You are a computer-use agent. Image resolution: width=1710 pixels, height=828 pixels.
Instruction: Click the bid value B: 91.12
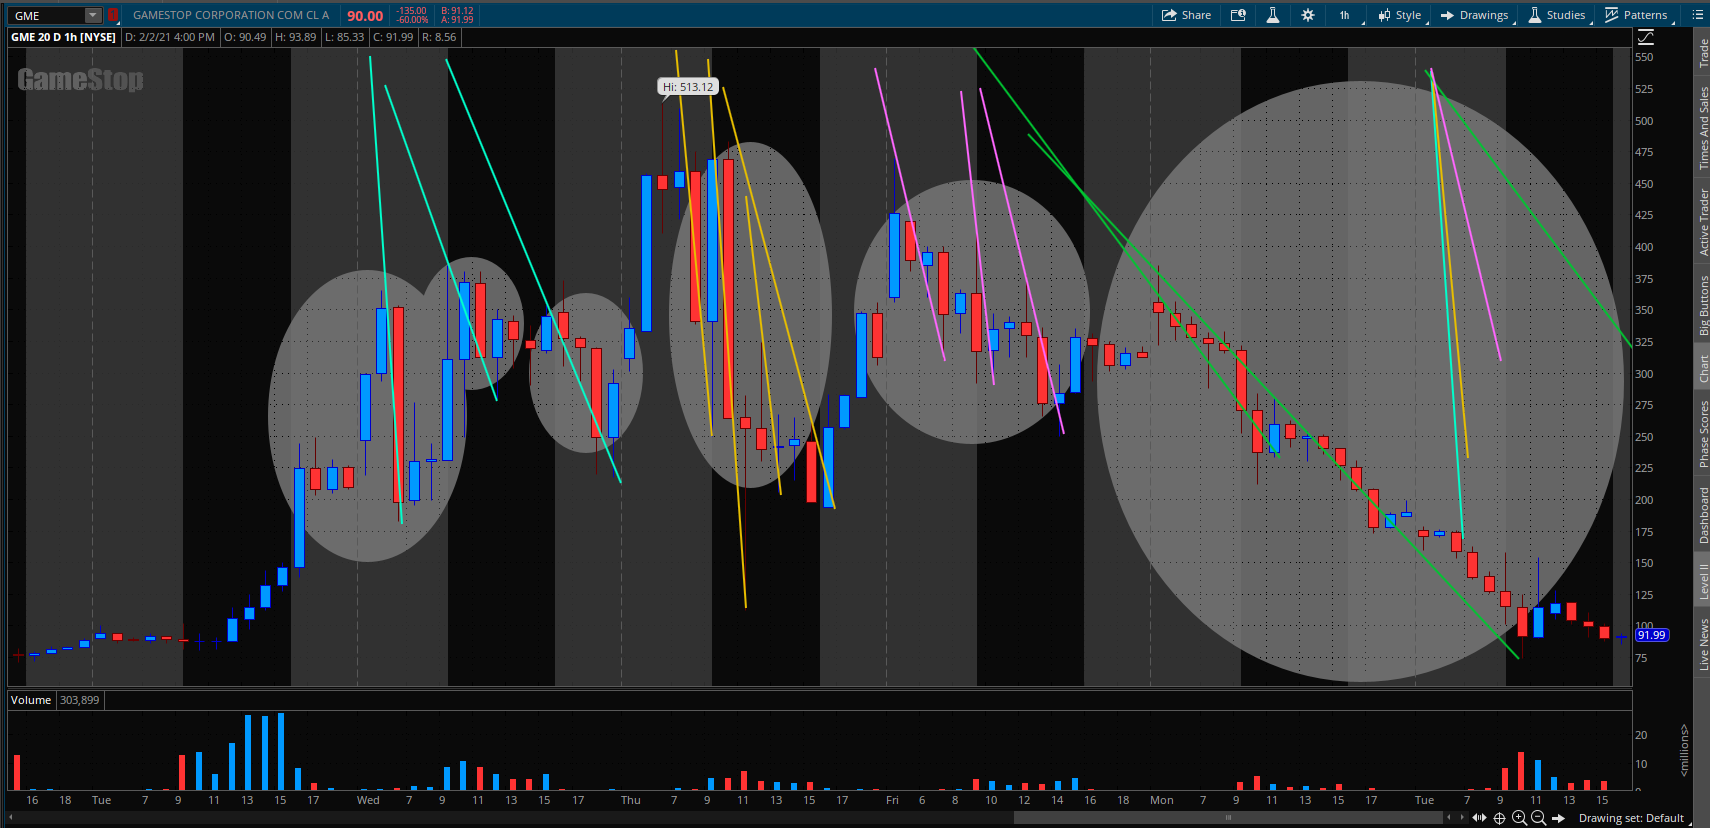coord(457,11)
